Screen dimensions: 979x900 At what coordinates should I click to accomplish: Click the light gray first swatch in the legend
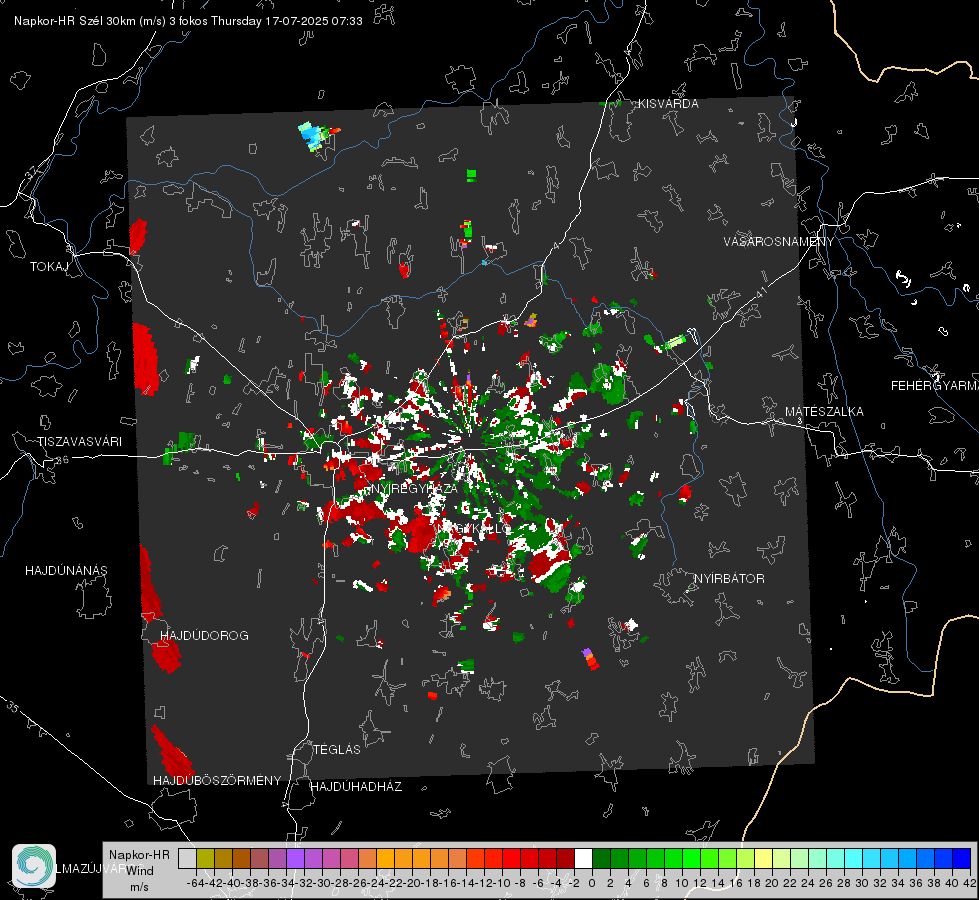tap(187, 858)
